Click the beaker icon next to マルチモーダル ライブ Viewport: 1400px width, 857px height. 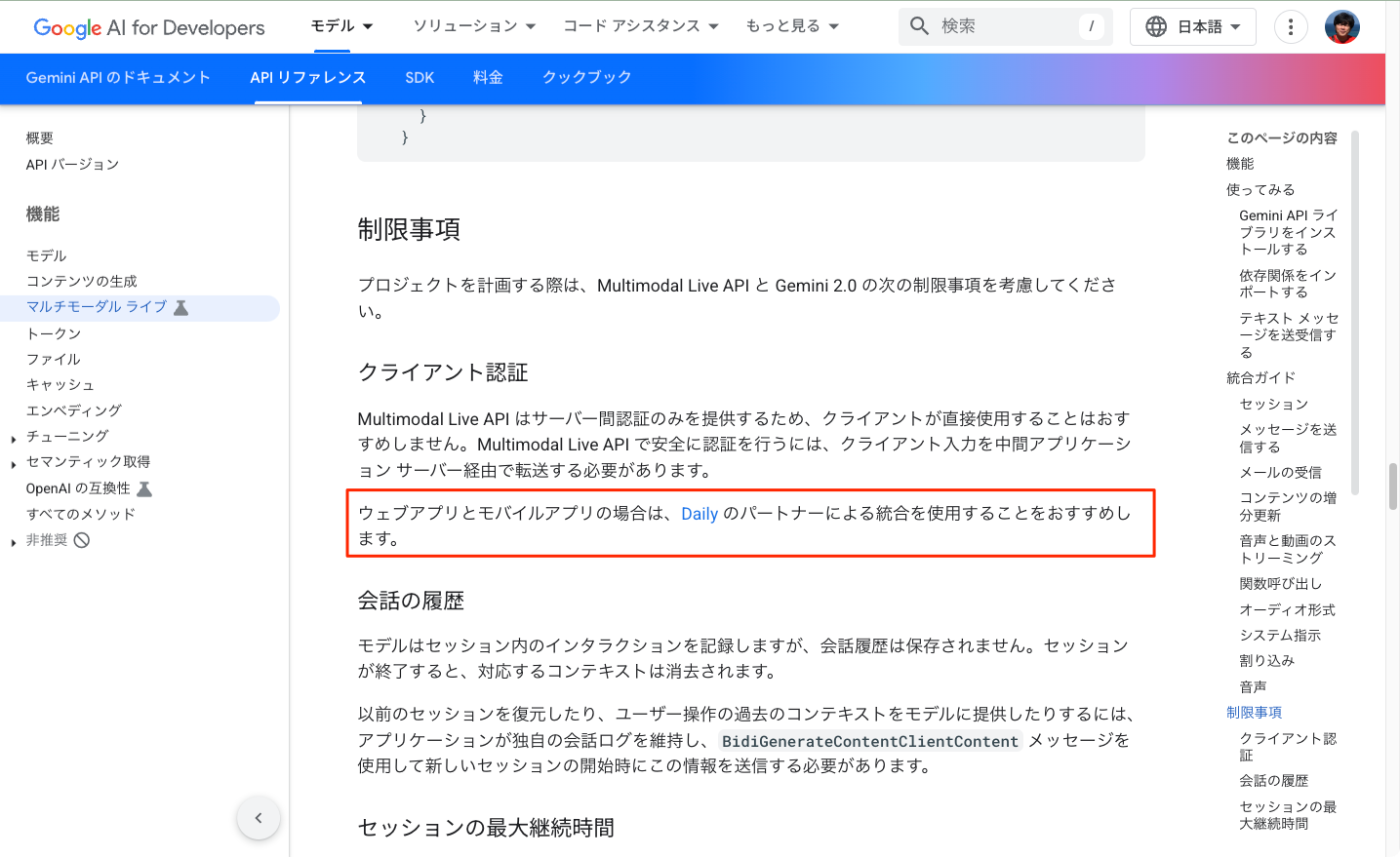181,307
